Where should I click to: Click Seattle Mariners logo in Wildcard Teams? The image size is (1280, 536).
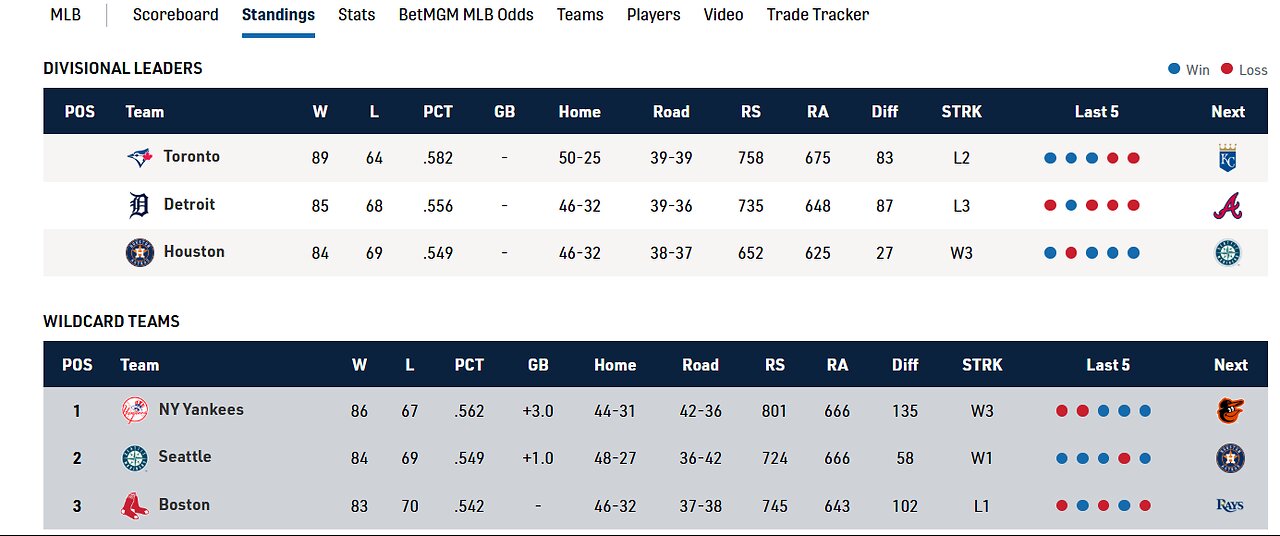click(x=134, y=458)
